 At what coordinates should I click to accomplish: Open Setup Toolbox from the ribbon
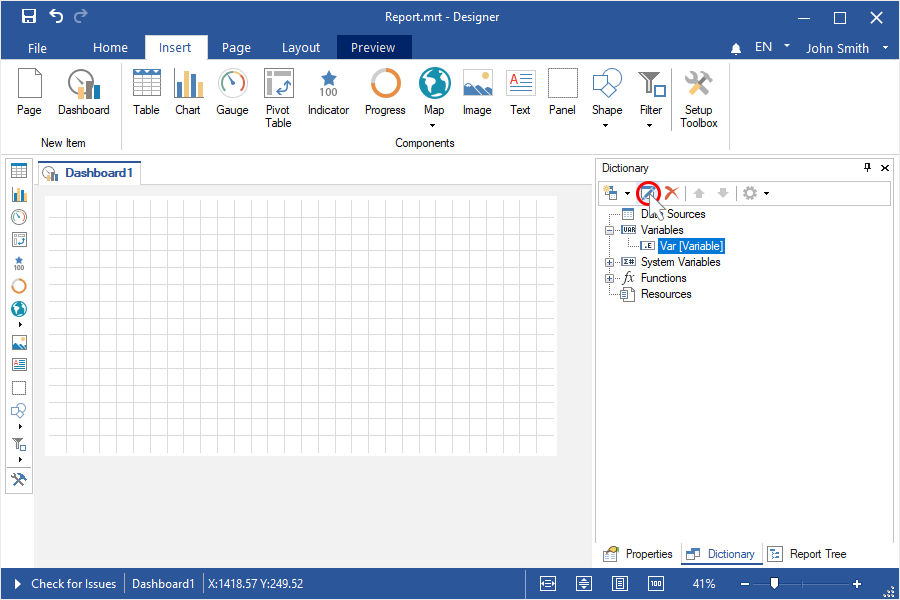tap(699, 98)
